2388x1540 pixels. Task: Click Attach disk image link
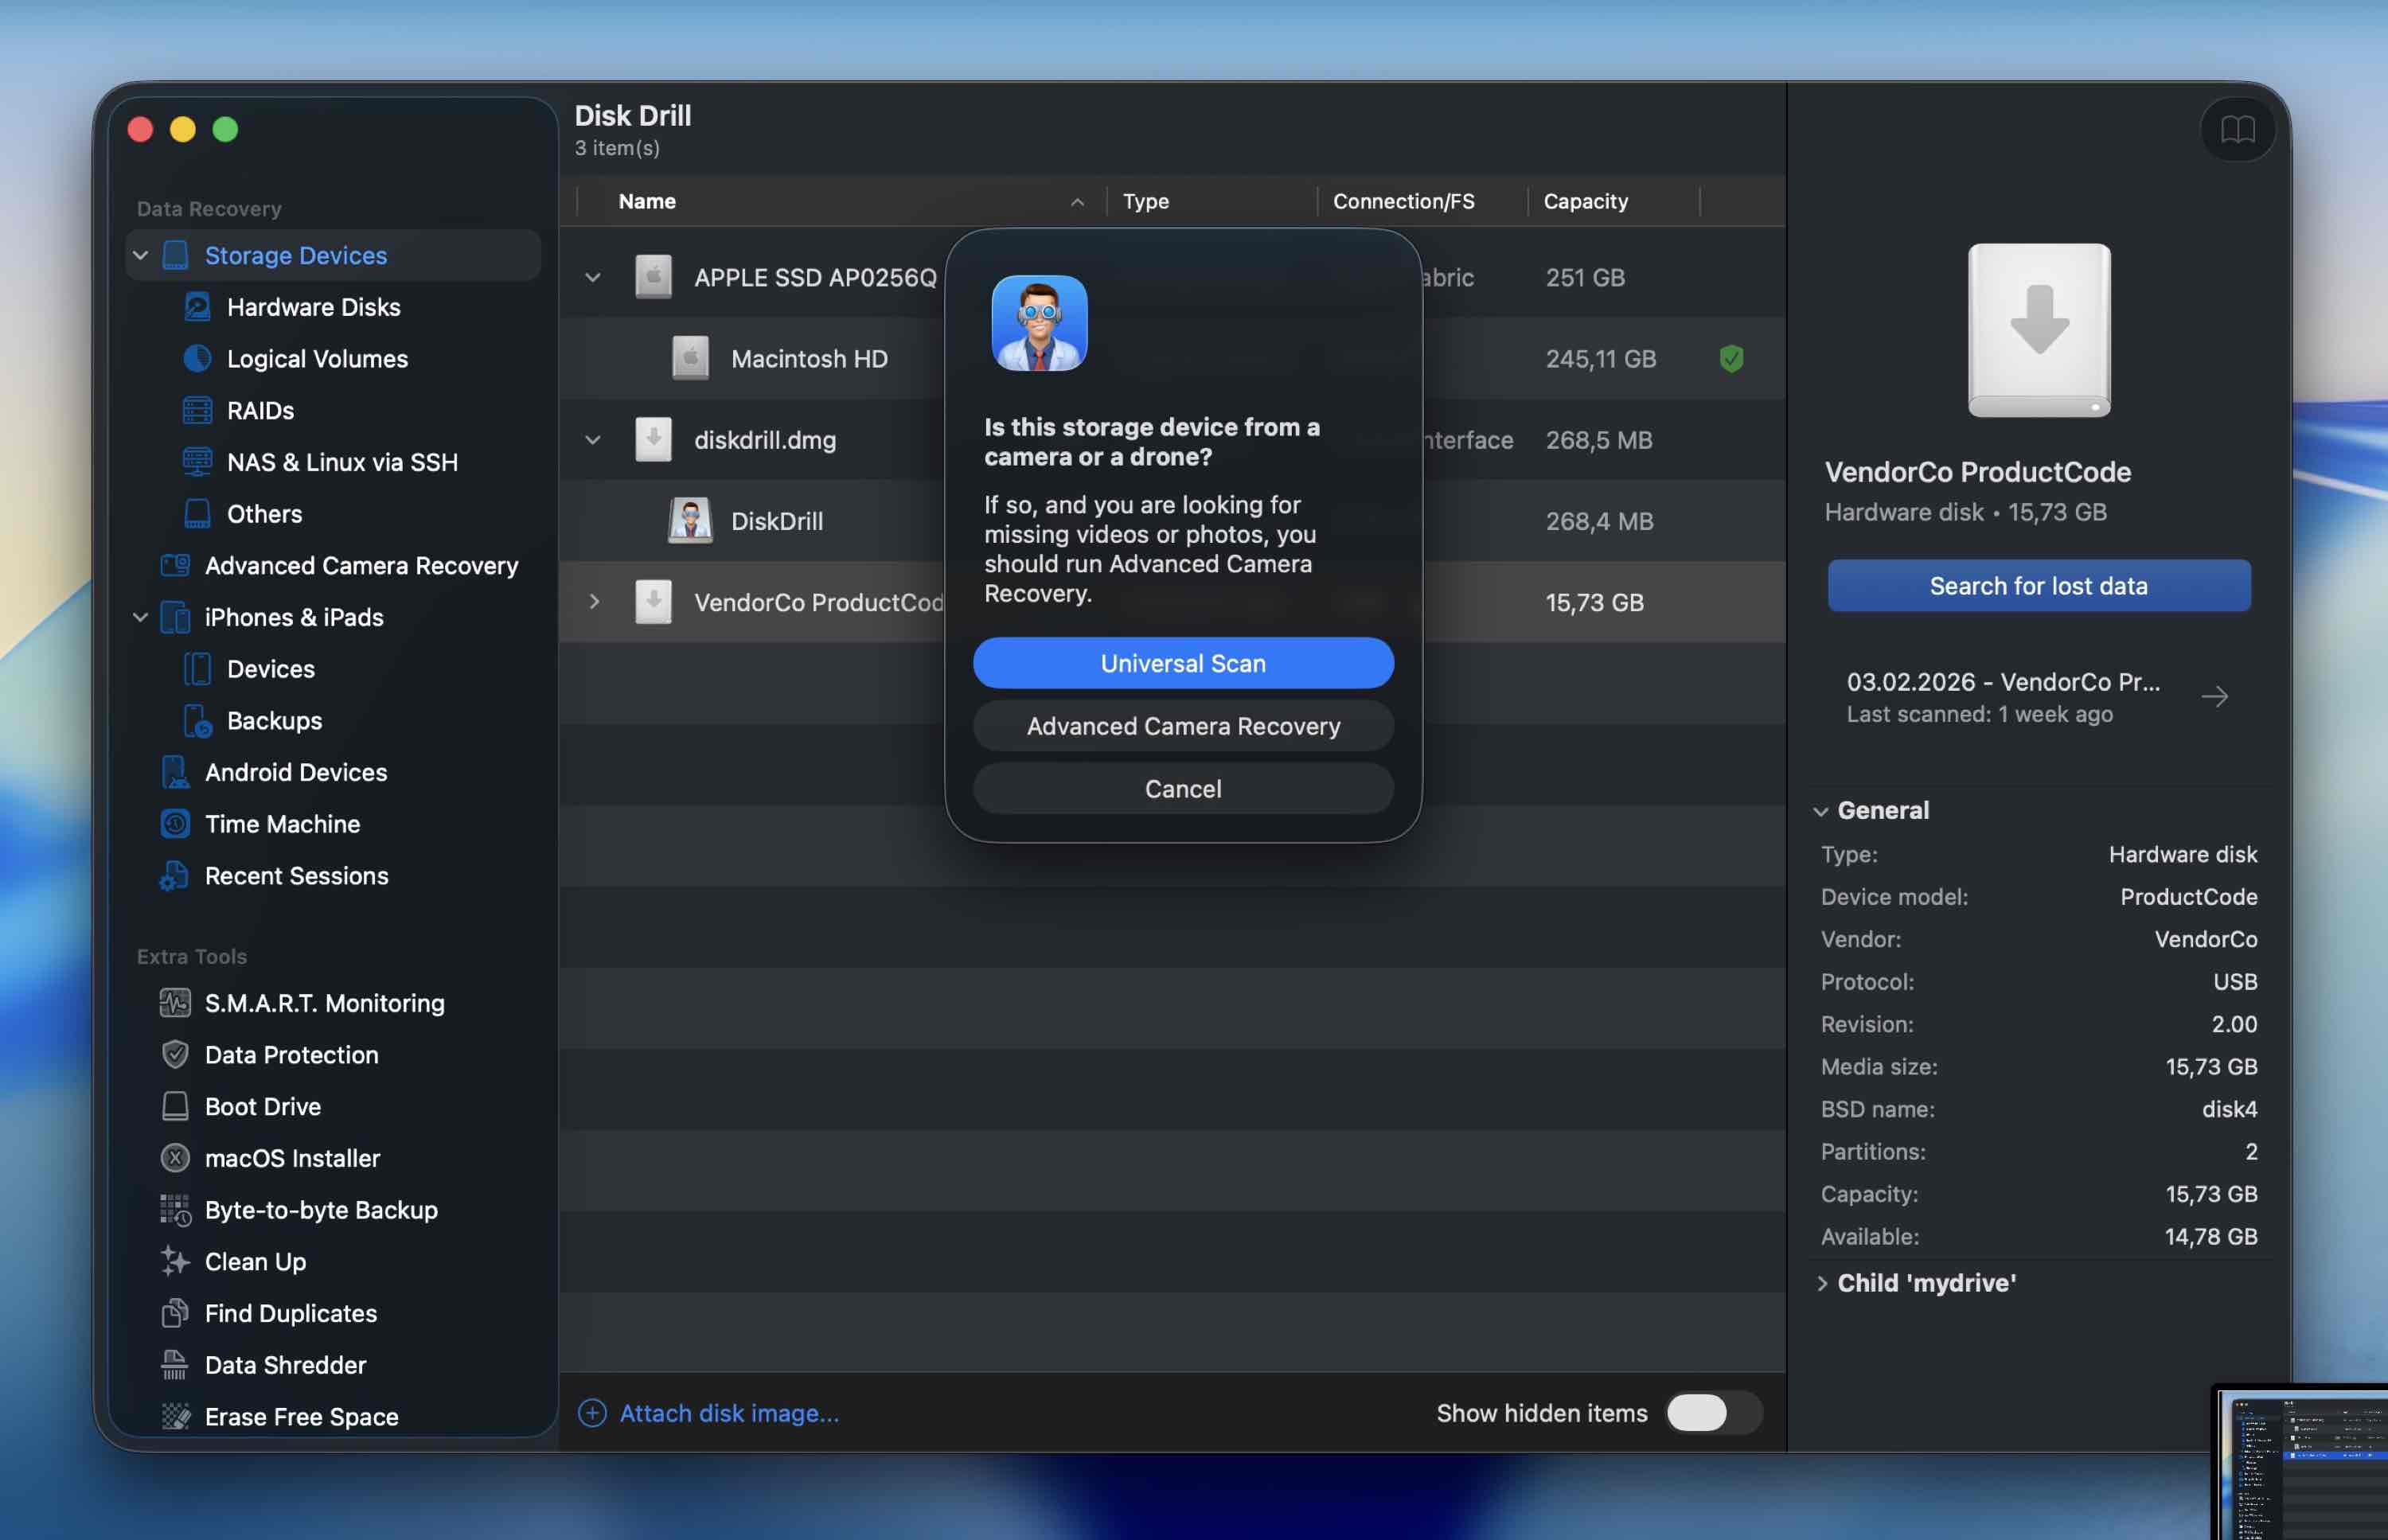click(x=728, y=1413)
